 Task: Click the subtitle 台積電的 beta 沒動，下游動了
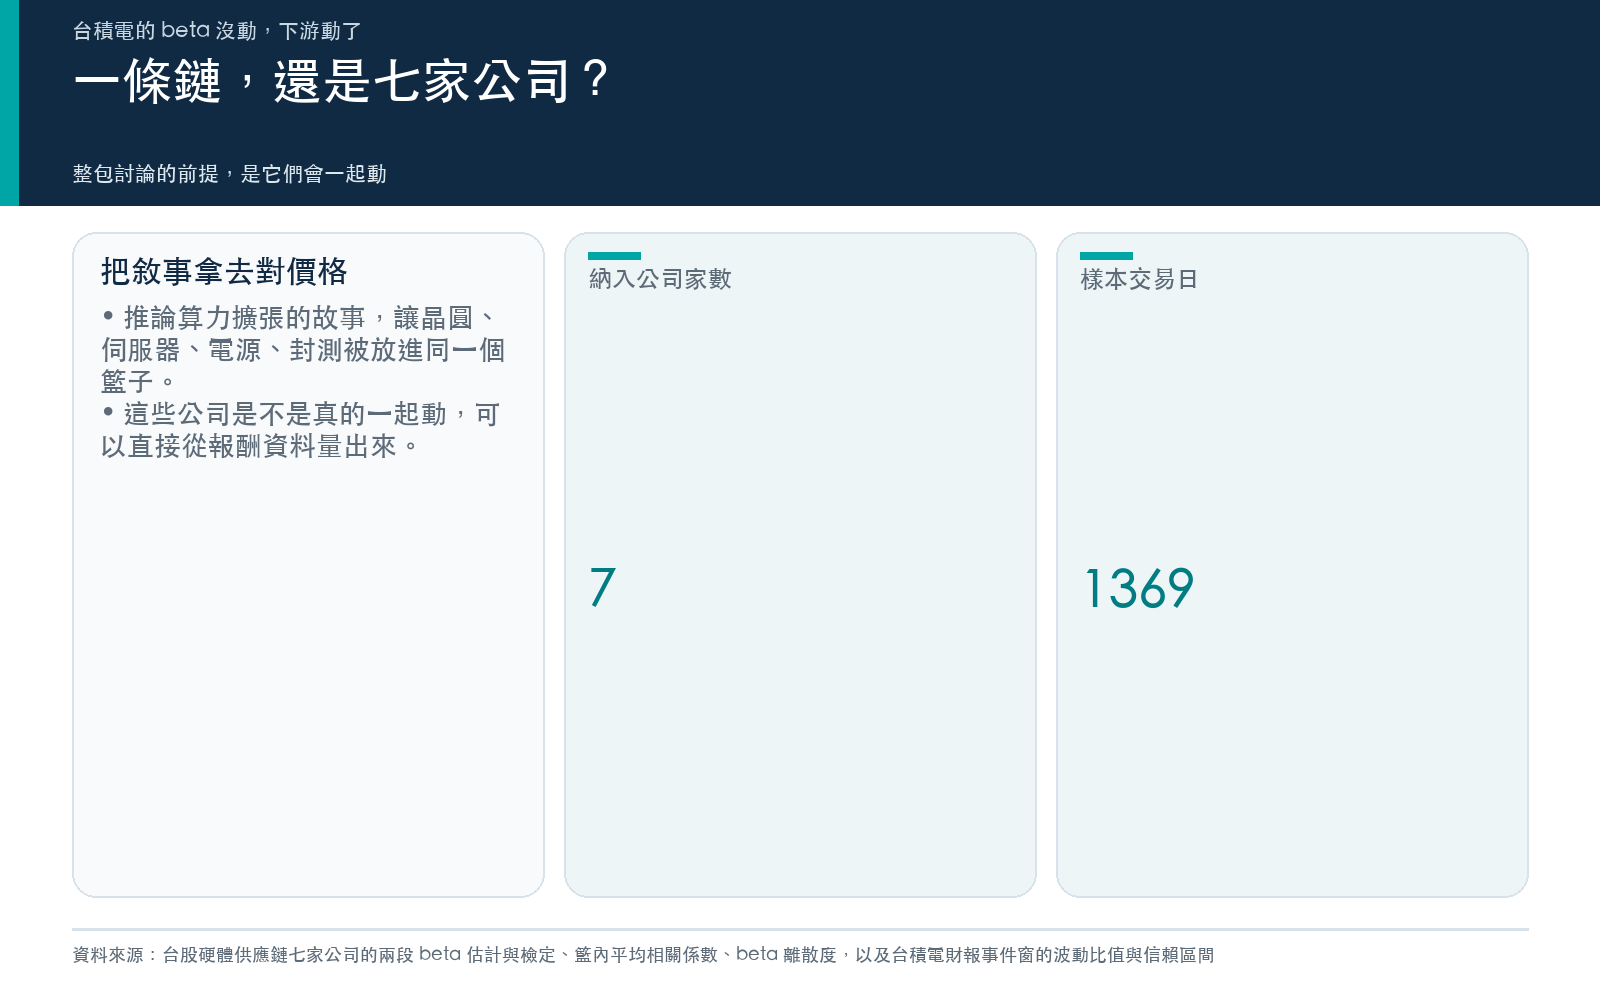(217, 31)
